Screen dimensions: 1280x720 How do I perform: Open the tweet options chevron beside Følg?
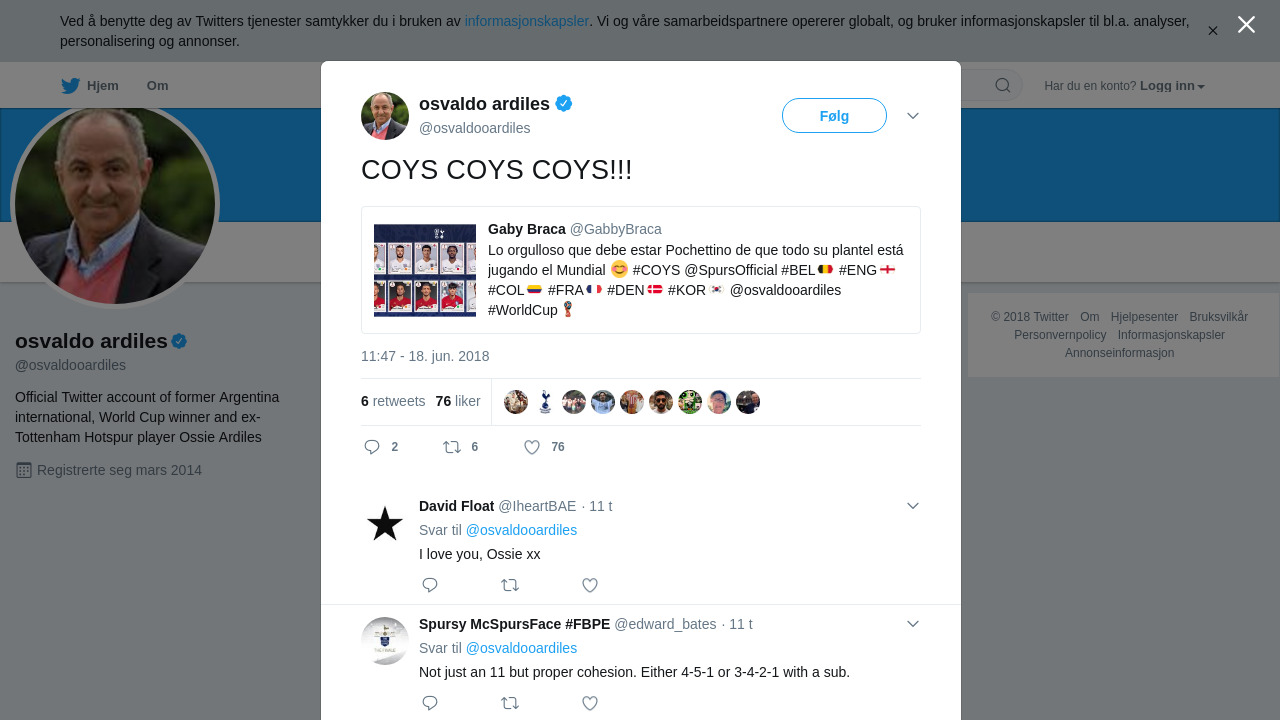tap(913, 116)
